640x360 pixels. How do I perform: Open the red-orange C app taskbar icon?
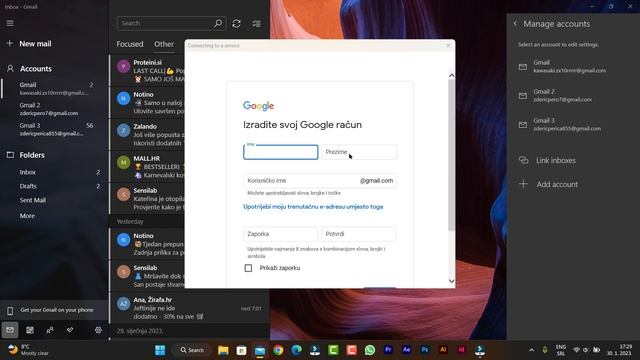[x=351, y=350]
